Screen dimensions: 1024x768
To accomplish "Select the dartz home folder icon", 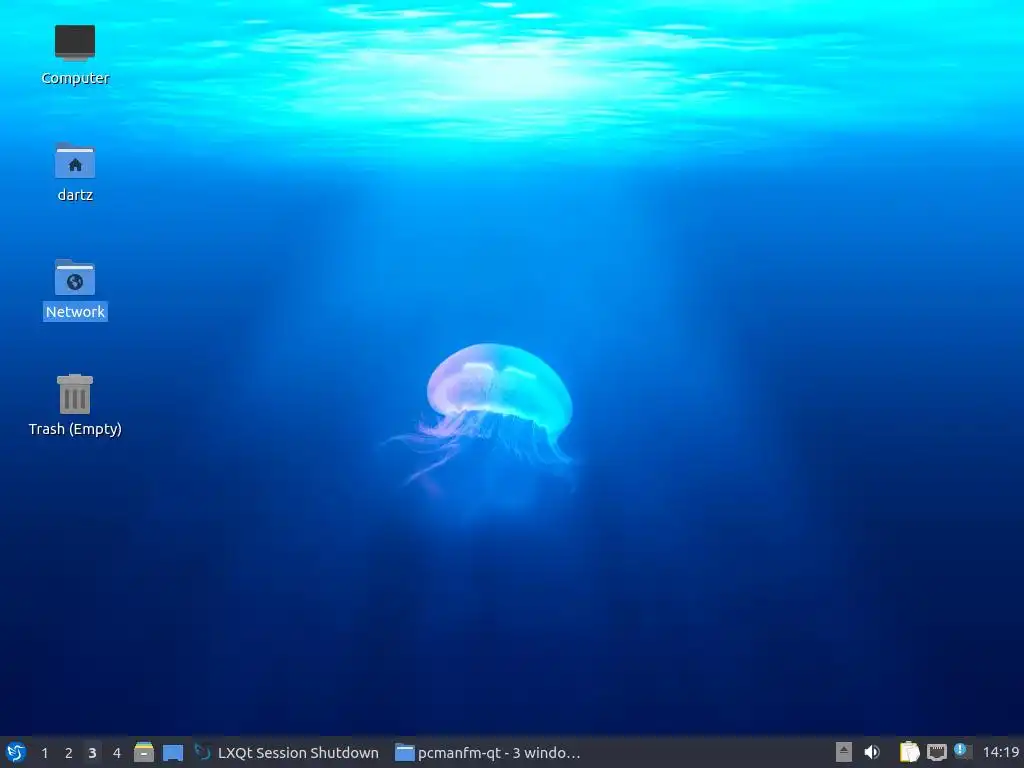I will pos(75,160).
